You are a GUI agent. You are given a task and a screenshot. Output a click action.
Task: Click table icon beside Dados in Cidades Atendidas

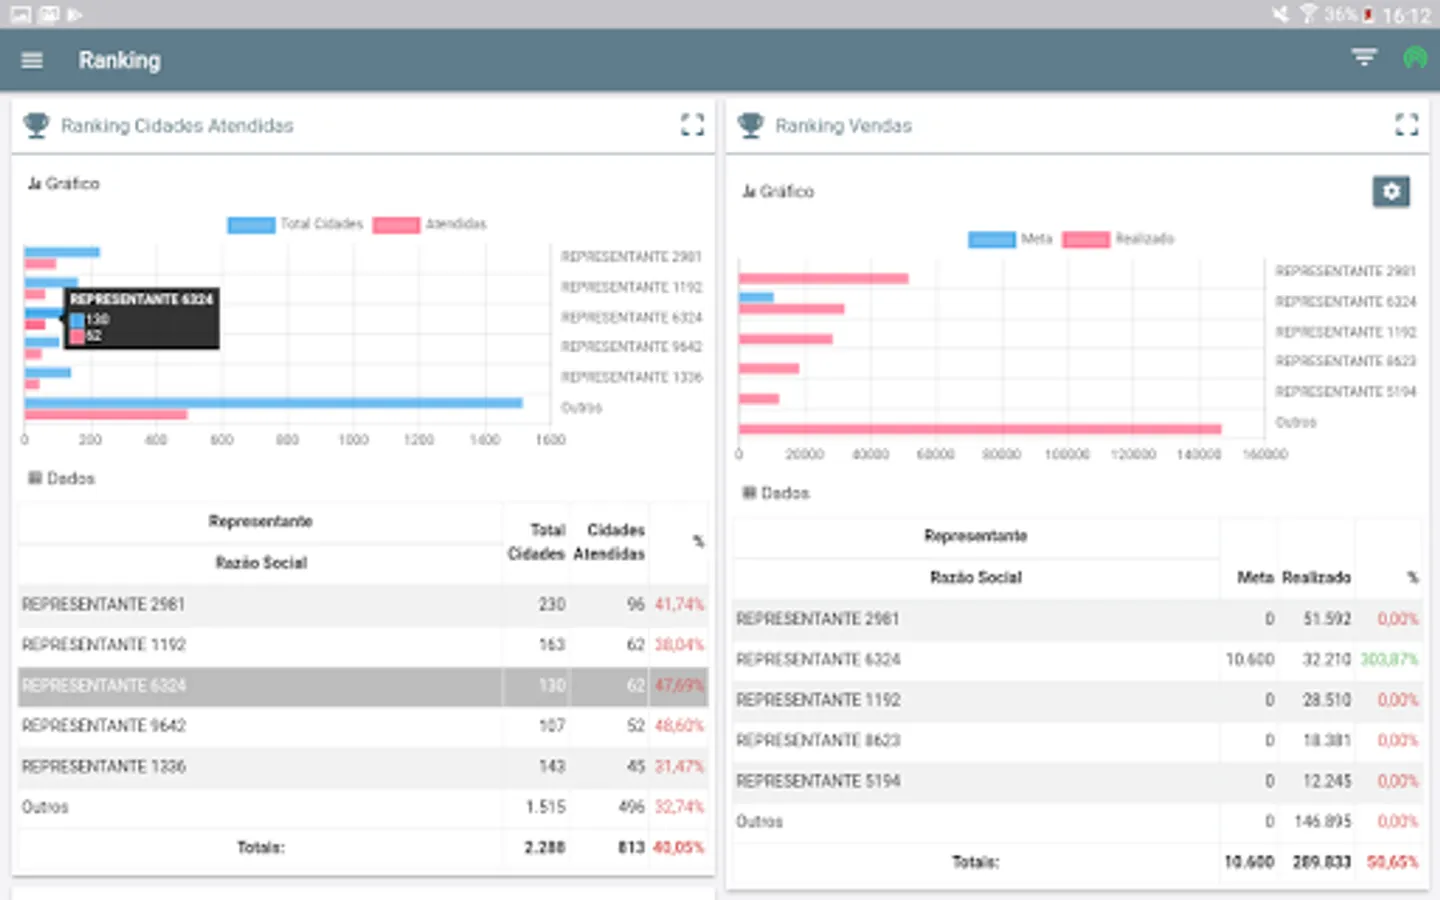35,478
